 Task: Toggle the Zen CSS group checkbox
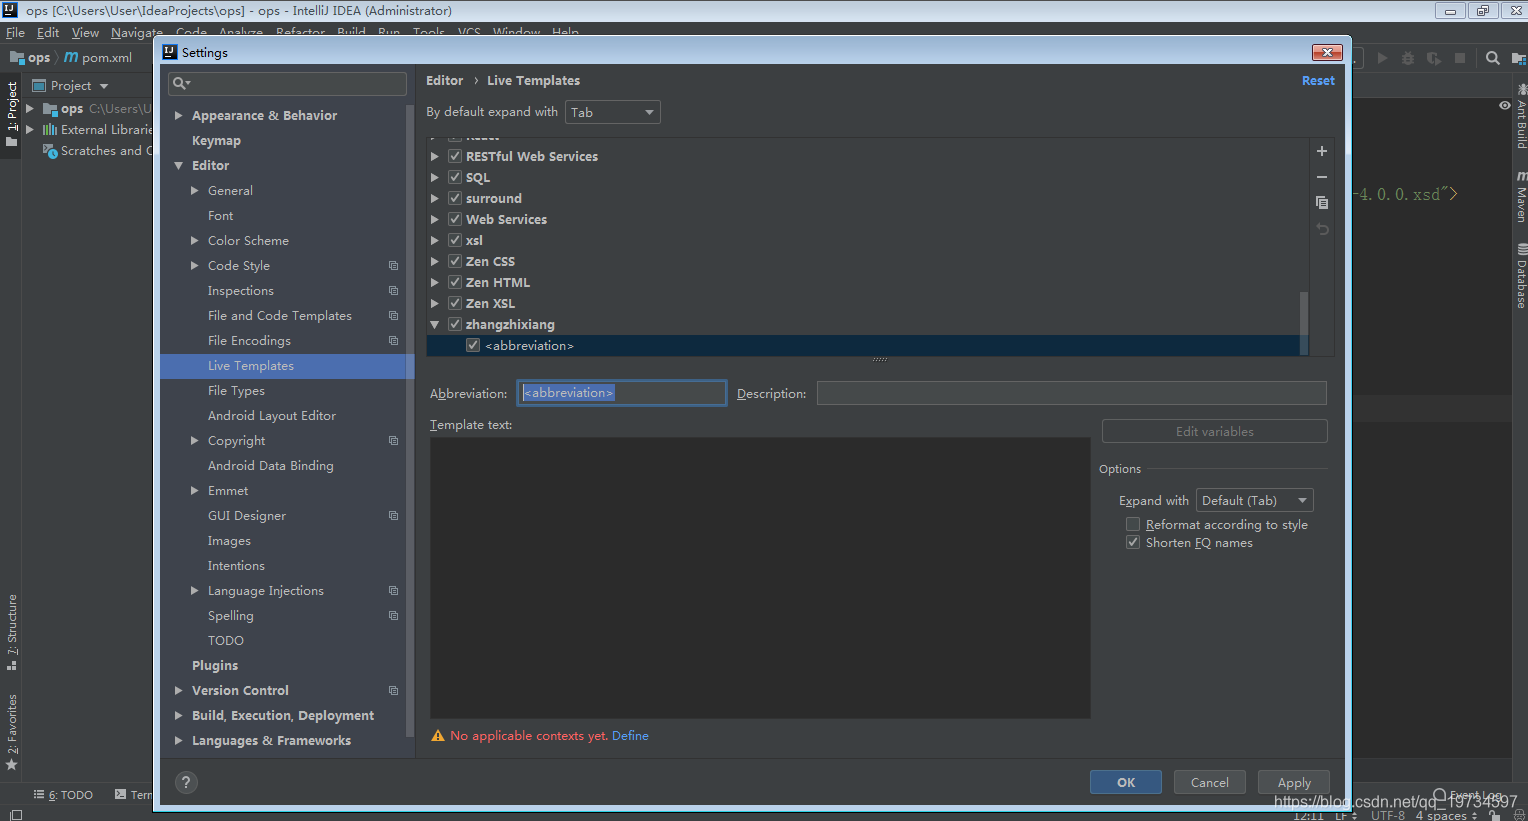click(455, 261)
